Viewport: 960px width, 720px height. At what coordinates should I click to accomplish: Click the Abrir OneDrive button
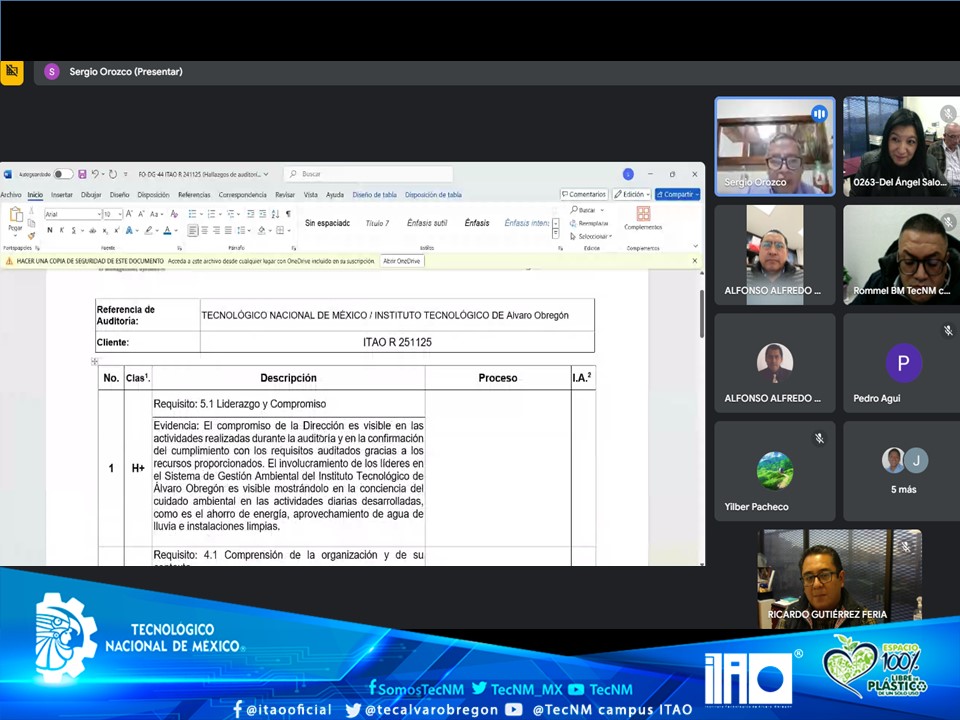tap(402, 261)
